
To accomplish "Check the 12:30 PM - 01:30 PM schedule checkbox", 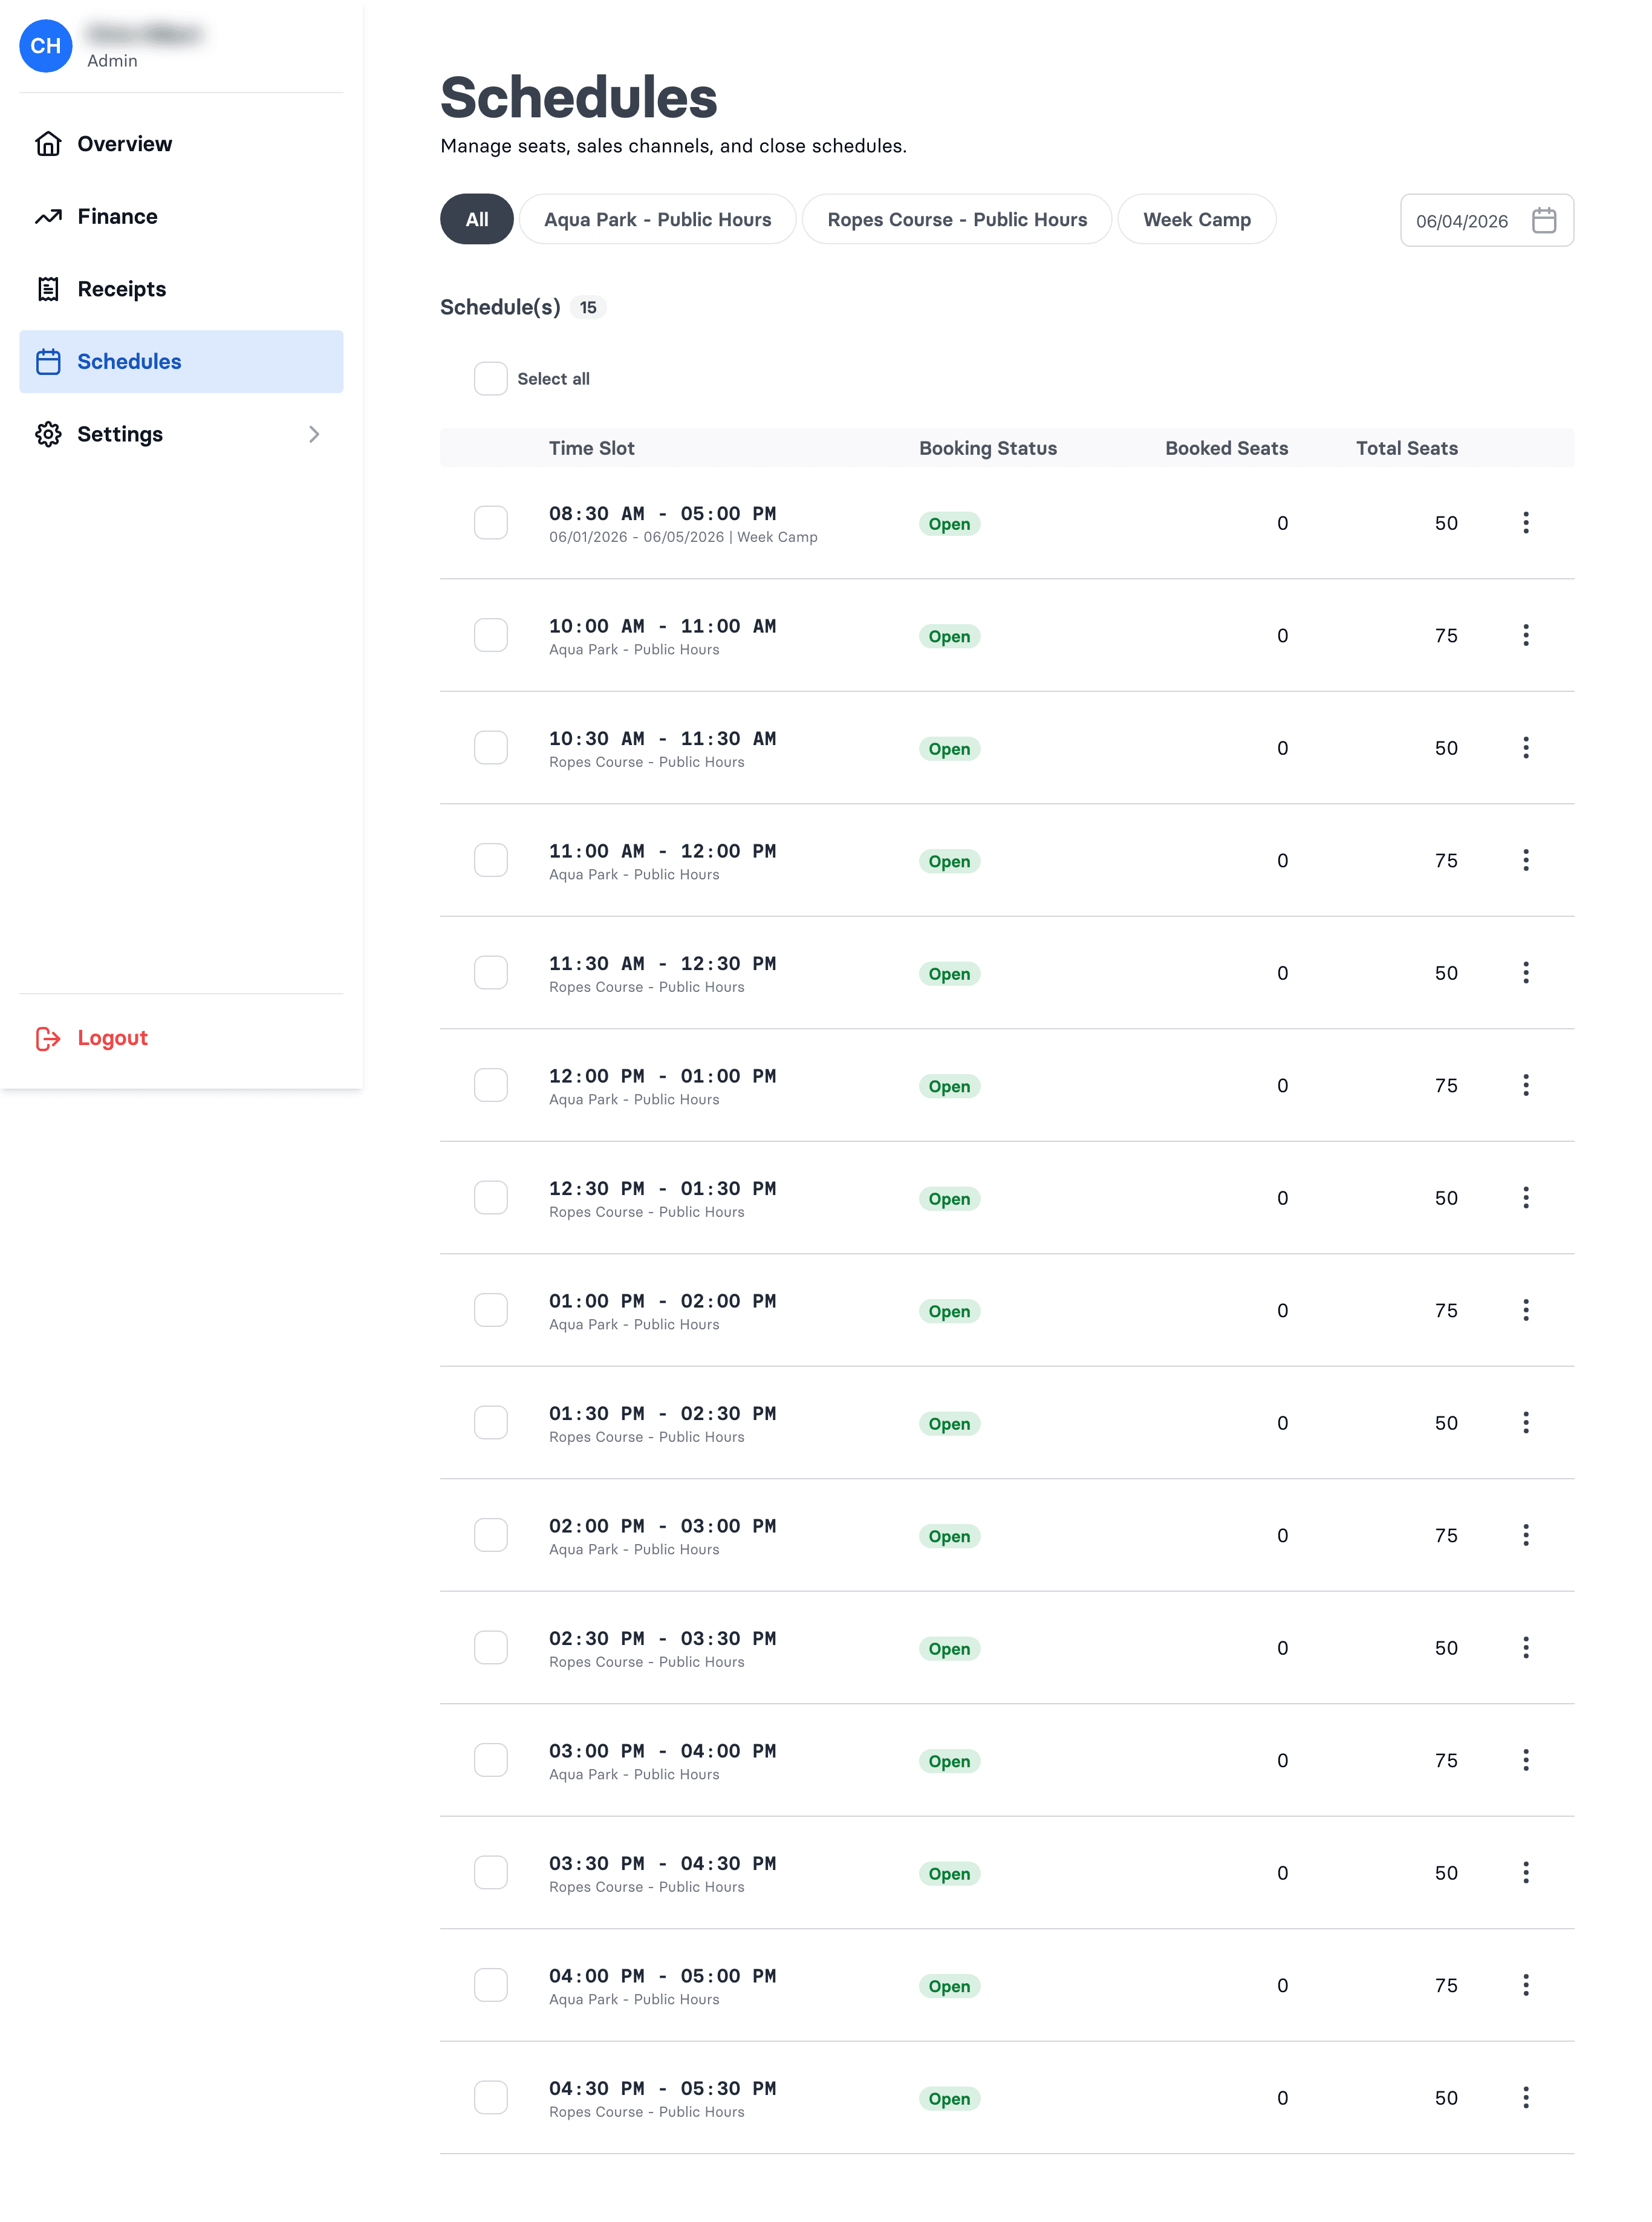I will tap(490, 1198).
